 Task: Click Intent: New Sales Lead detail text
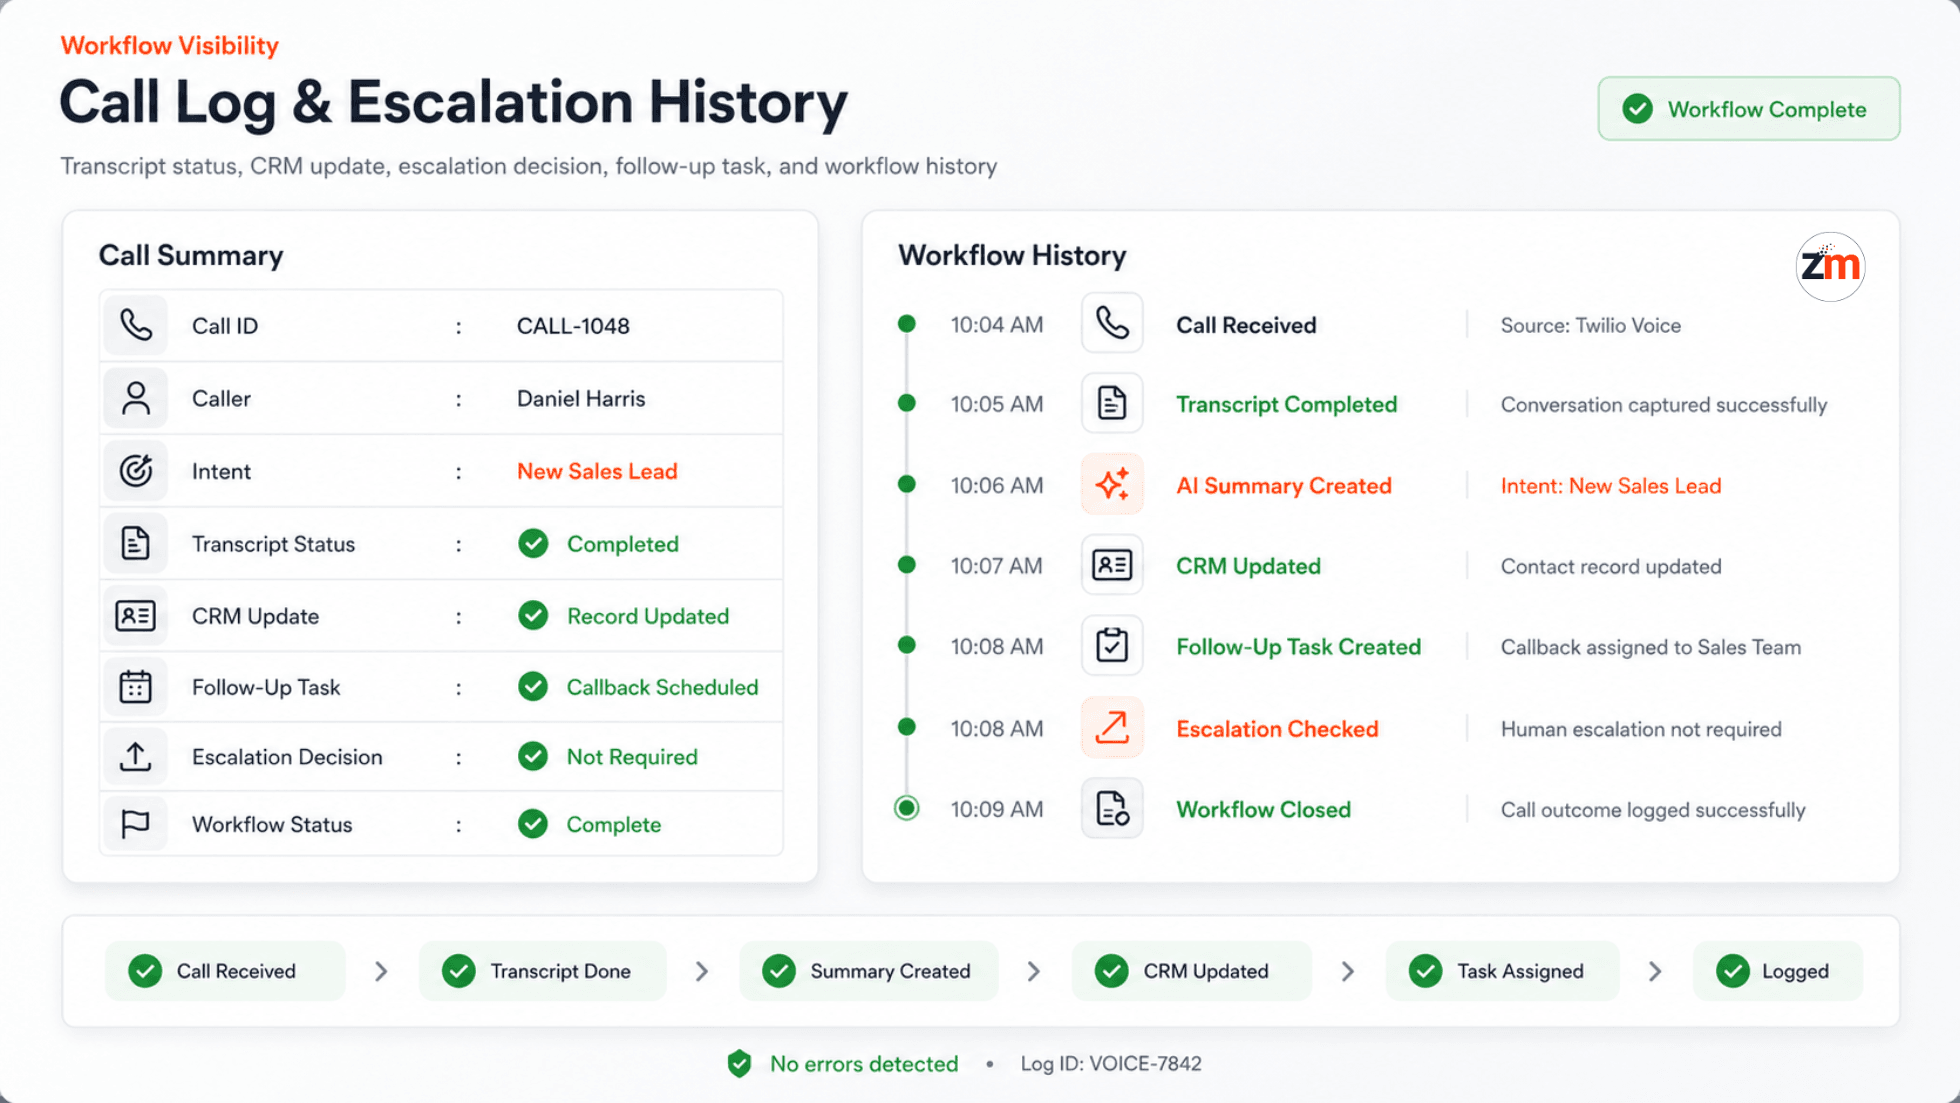tap(1610, 486)
